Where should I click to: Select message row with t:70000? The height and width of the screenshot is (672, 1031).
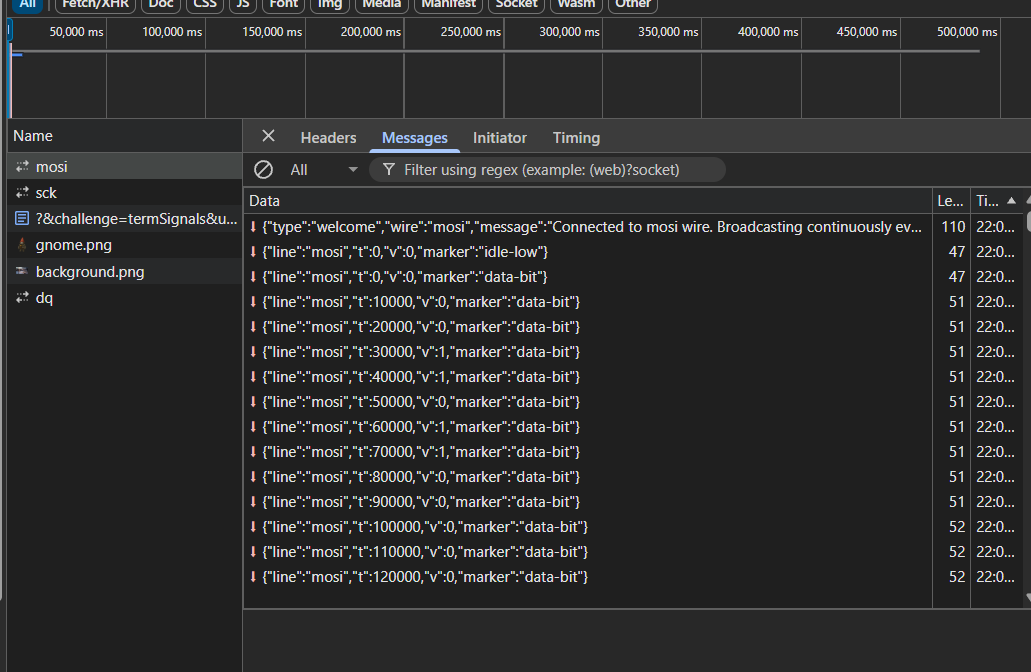point(634,452)
